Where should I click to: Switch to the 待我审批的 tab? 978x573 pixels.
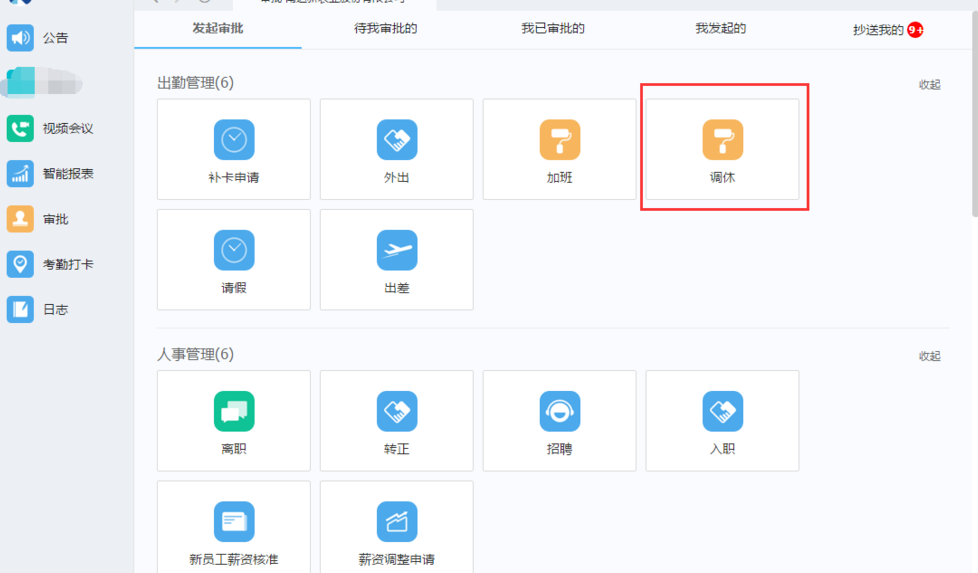pyautogui.click(x=385, y=29)
